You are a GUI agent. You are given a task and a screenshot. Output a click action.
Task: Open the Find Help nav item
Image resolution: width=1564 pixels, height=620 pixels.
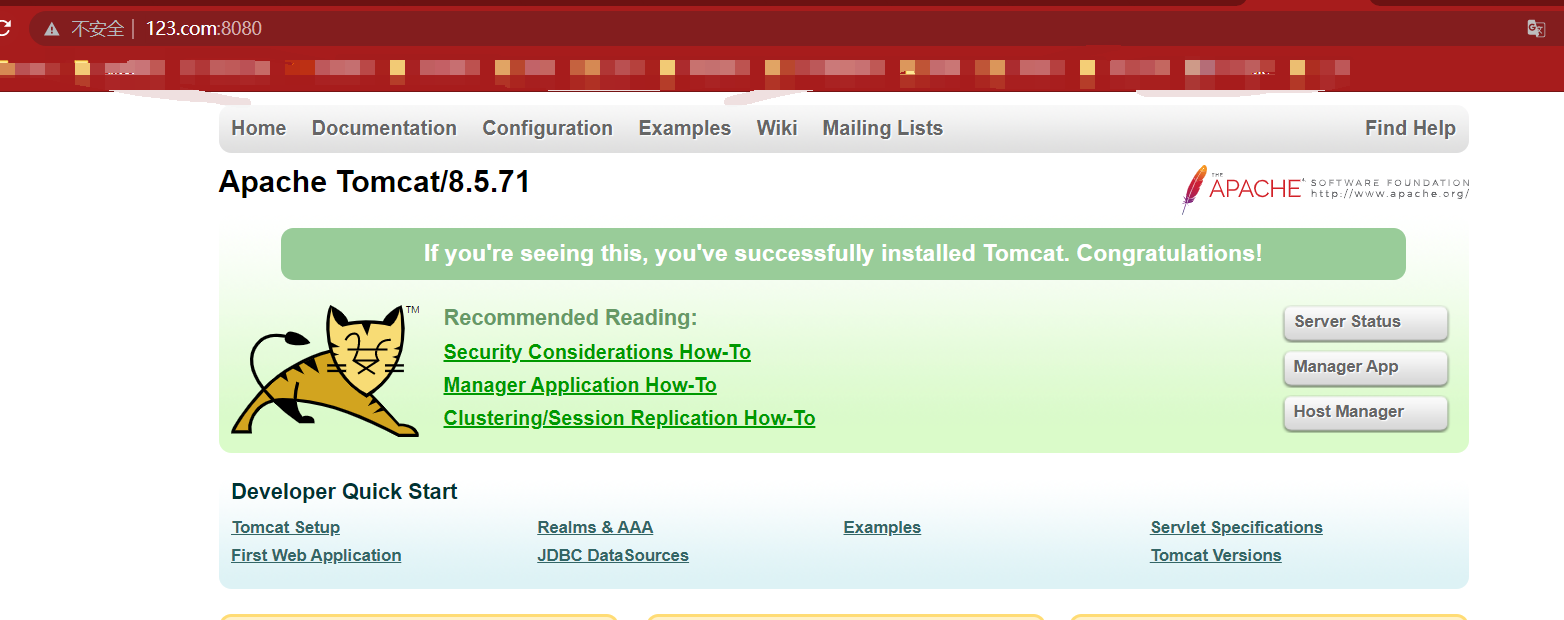pyautogui.click(x=1410, y=128)
